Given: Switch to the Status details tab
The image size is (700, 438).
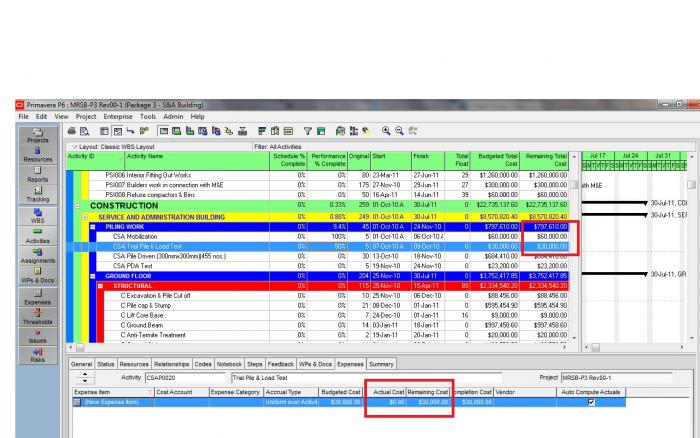Looking at the screenshot, I should [106, 364].
